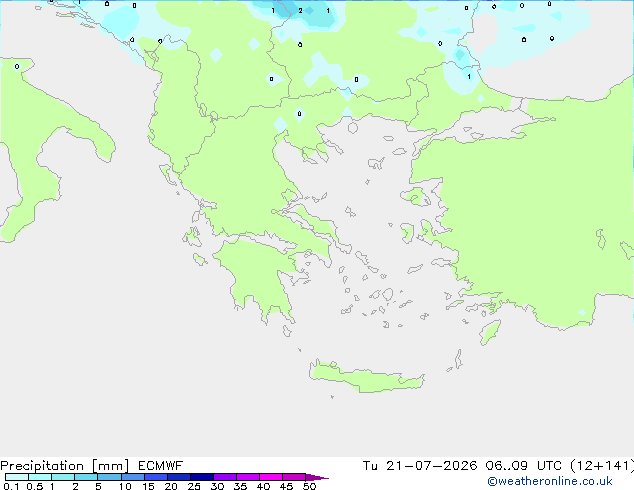
Task: Click the '06..09 UTC' time text
Action: point(524,466)
